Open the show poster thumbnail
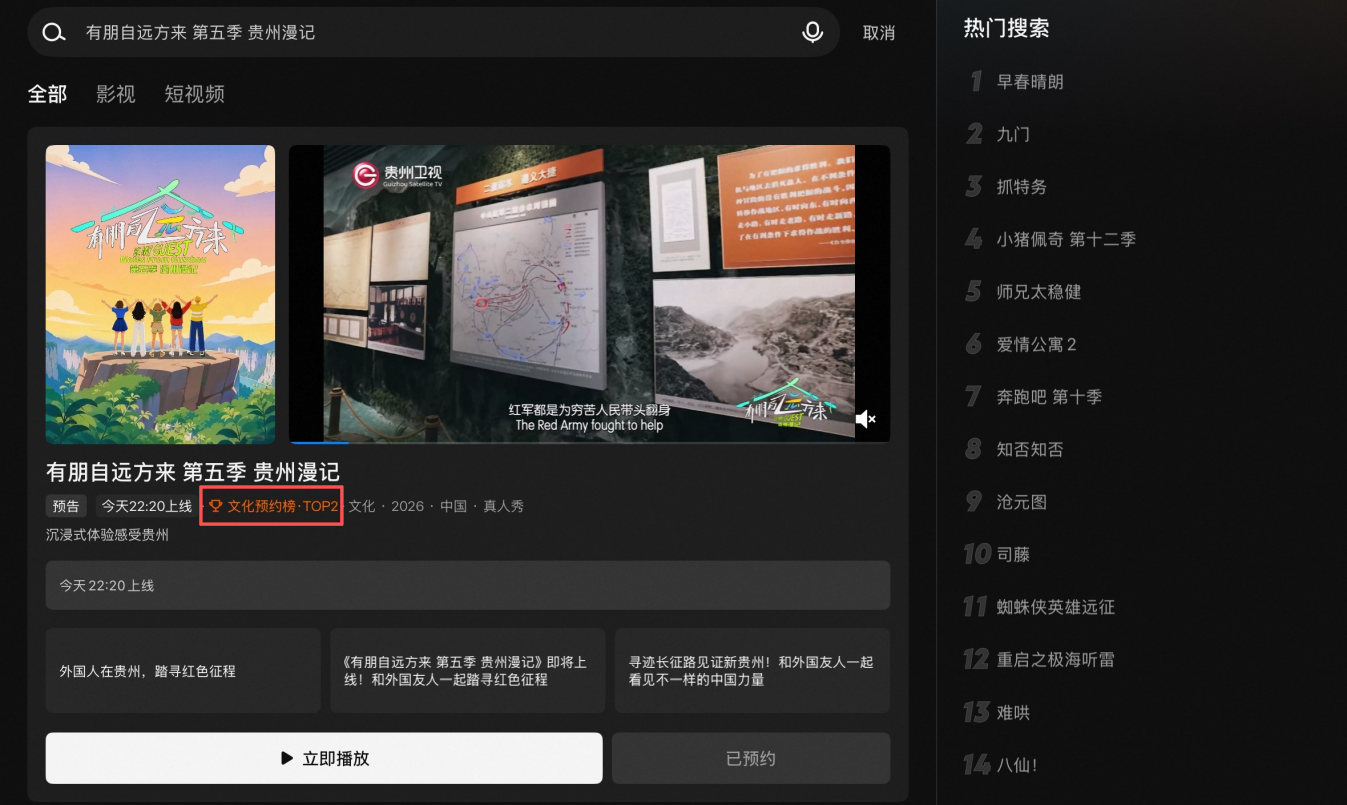This screenshot has width=1347, height=805. point(160,294)
